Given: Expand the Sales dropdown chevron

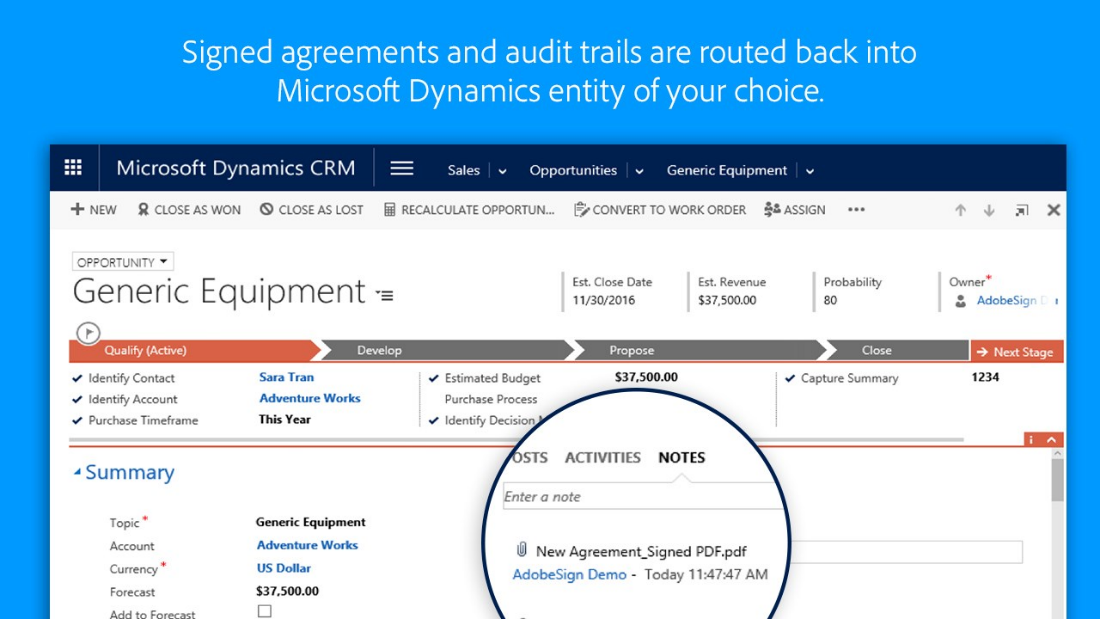Looking at the screenshot, I should point(502,171).
